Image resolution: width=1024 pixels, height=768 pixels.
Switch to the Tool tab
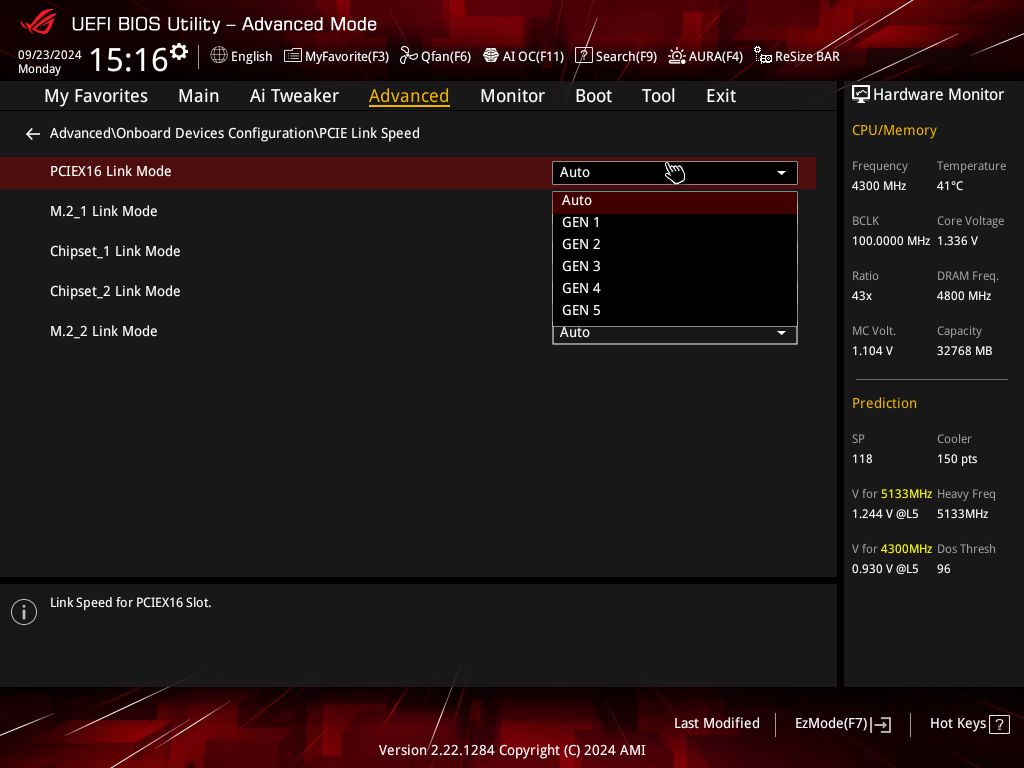658,96
